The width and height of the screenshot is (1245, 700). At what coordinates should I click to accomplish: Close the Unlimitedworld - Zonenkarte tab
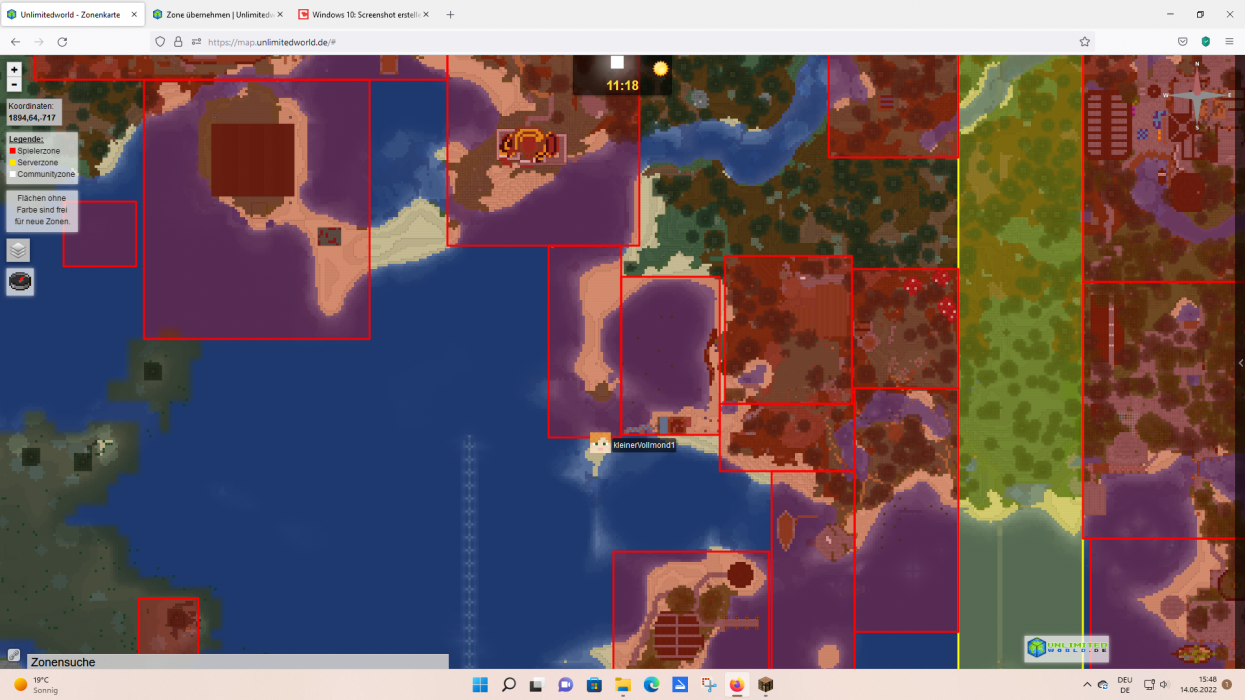coord(134,15)
